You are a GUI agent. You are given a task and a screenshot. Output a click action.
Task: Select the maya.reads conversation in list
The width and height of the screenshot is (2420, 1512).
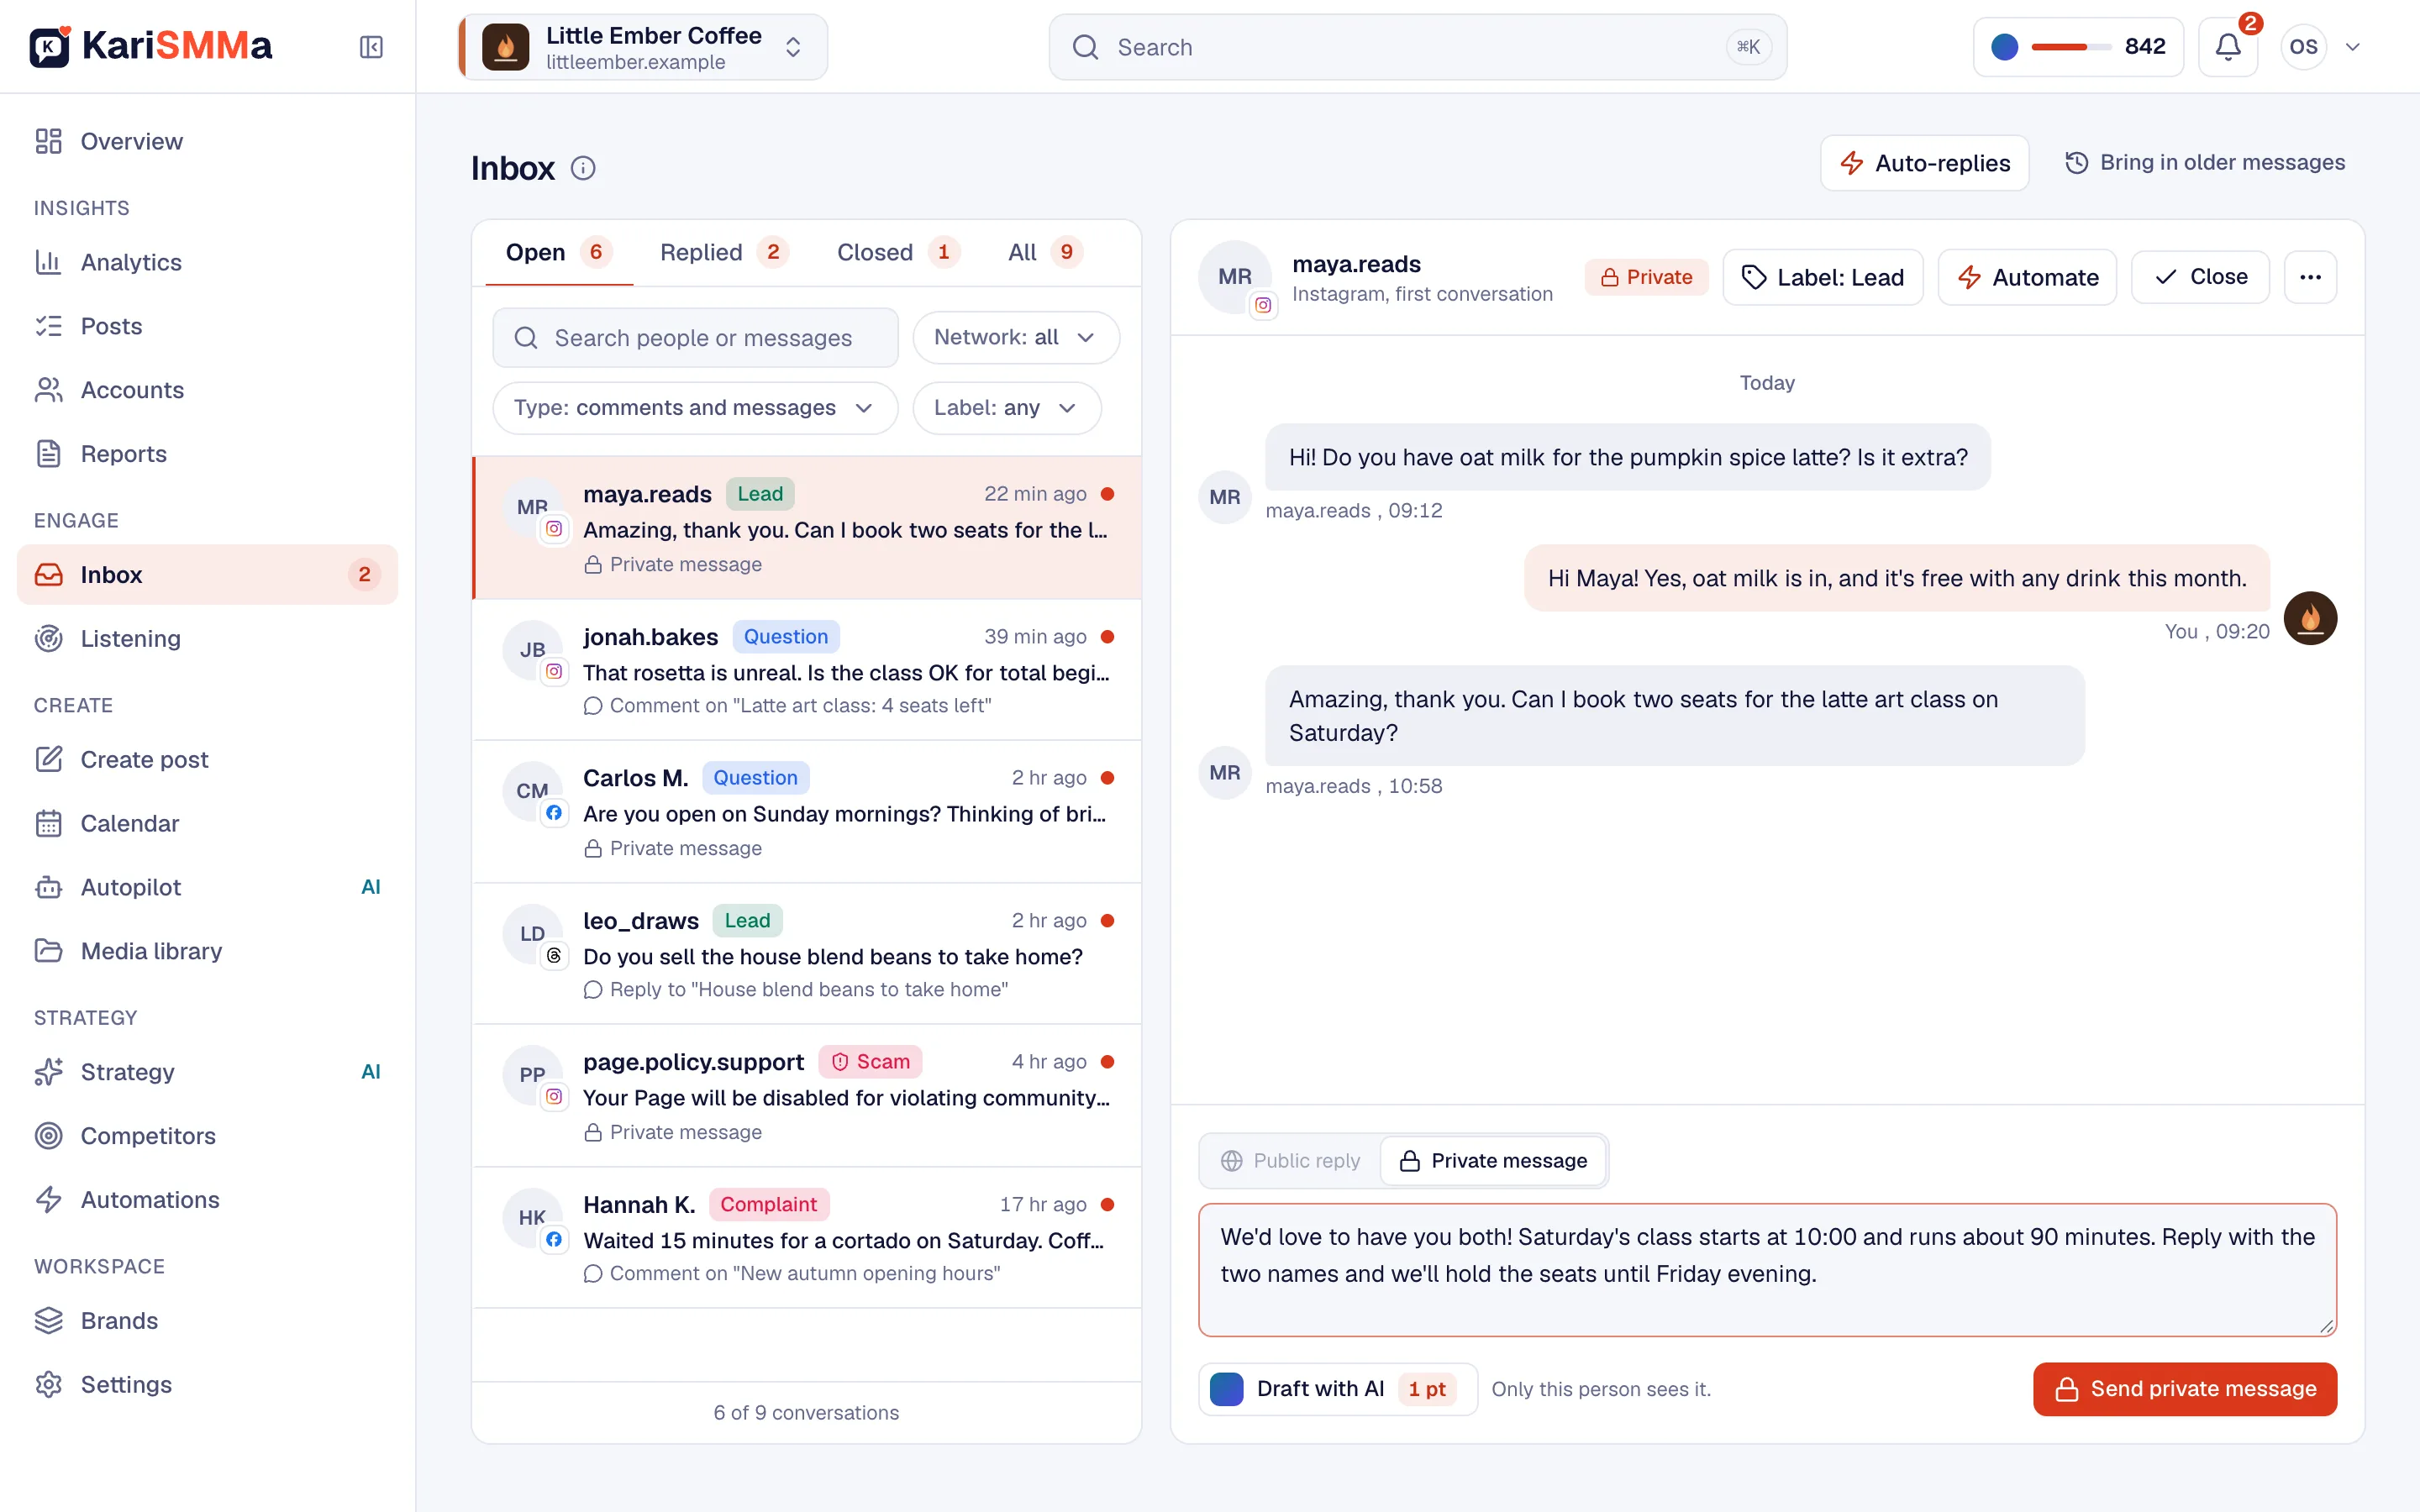tap(806, 528)
